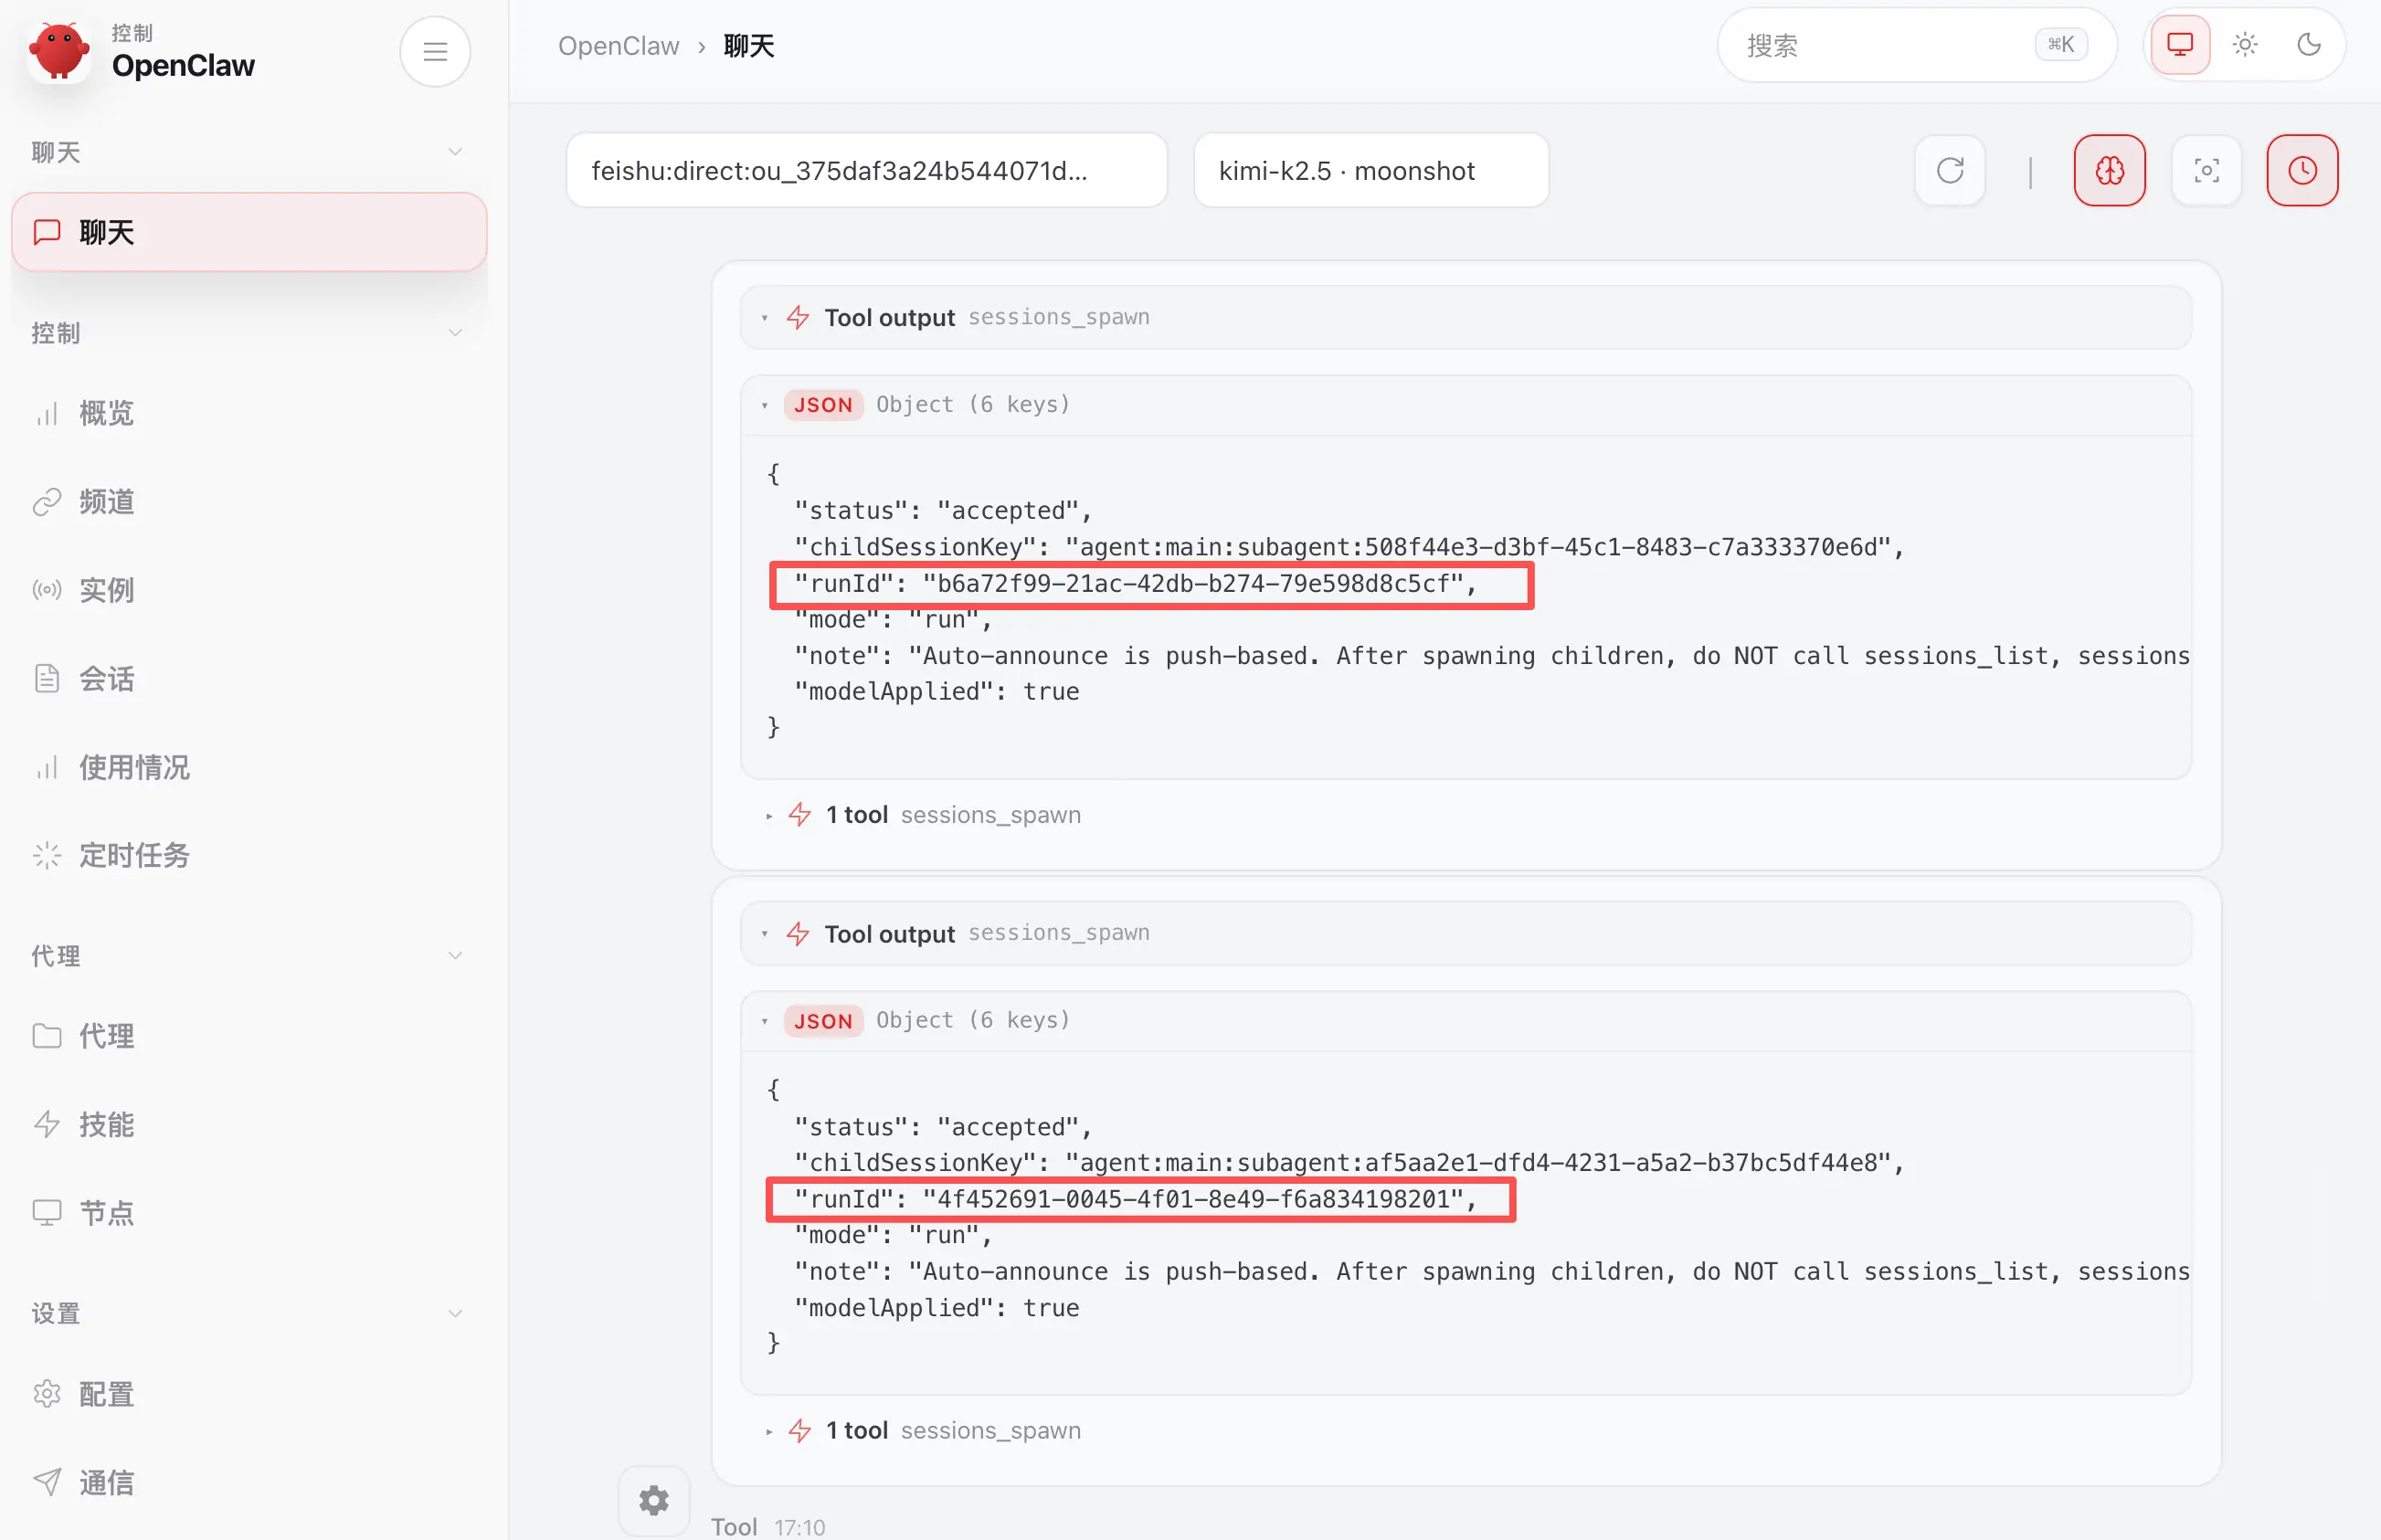The height and width of the screenshot is (1540, 2381).
Task: Open 配置 settings page
Action: click(x=106, y=1394)
